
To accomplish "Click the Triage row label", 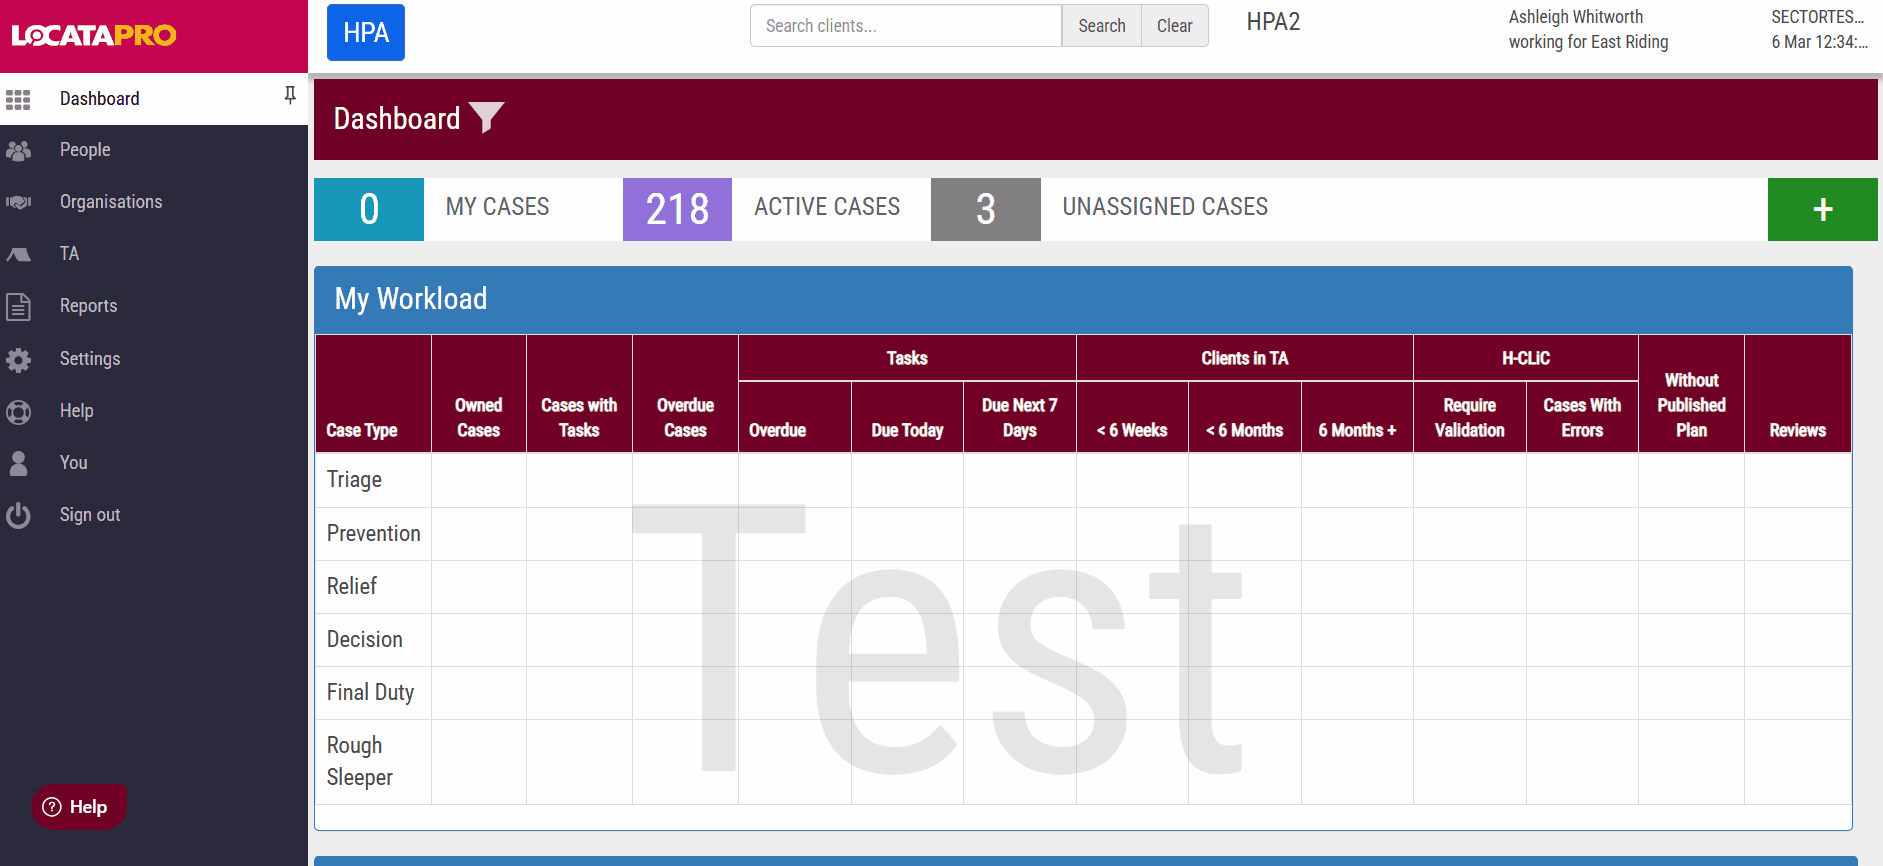I will point(354,480).
